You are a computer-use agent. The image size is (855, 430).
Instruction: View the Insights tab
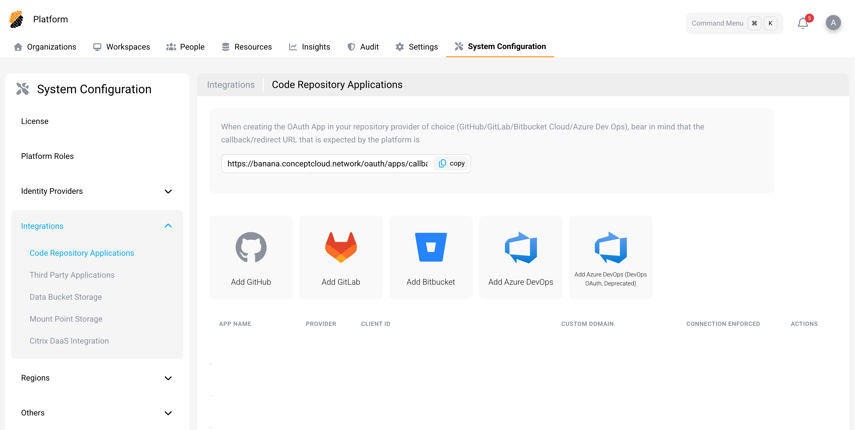309,47
